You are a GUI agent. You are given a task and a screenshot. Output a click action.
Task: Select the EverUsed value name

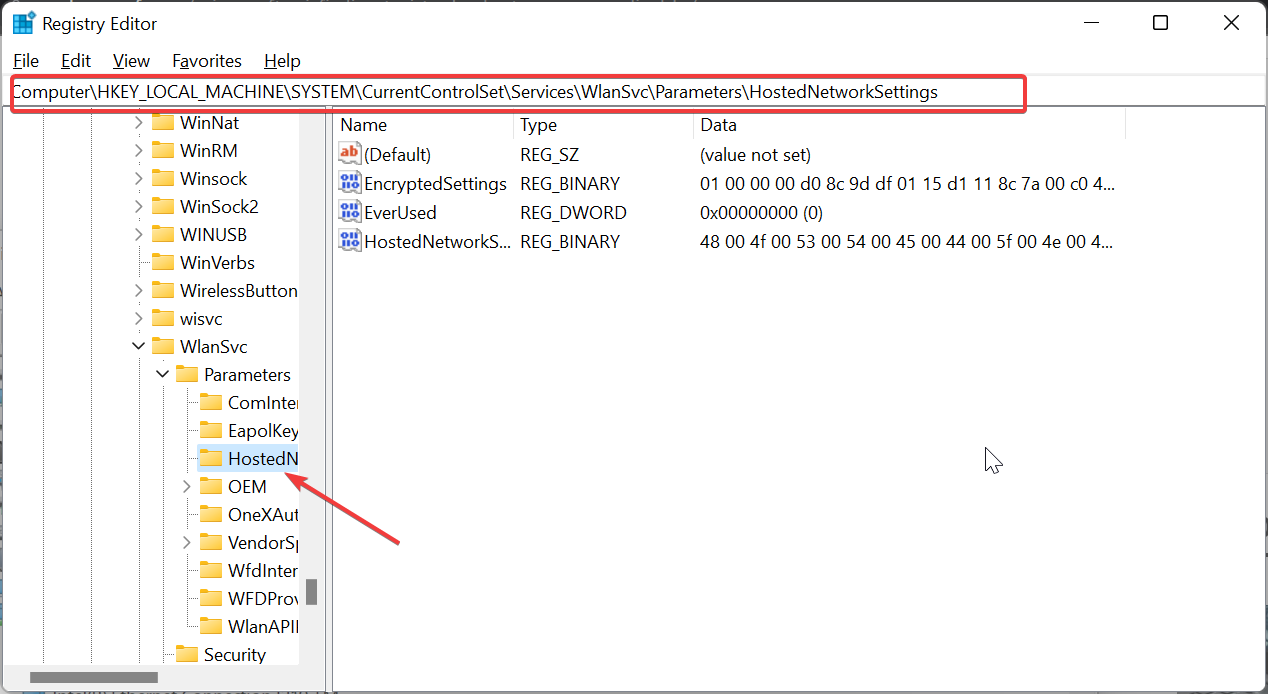[400, 213]
